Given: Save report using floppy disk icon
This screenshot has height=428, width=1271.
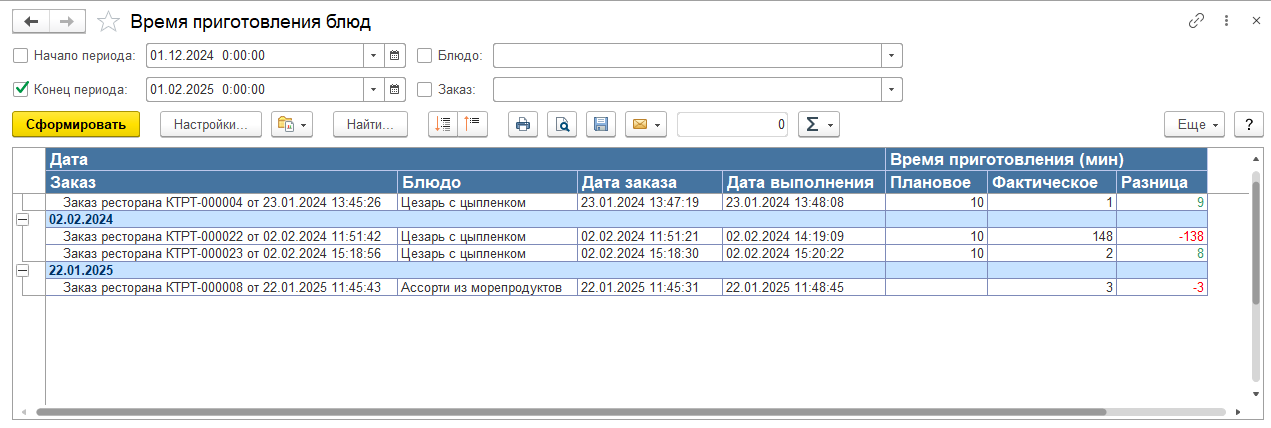Looking at the screenshot, I should (x=601, y=124).
